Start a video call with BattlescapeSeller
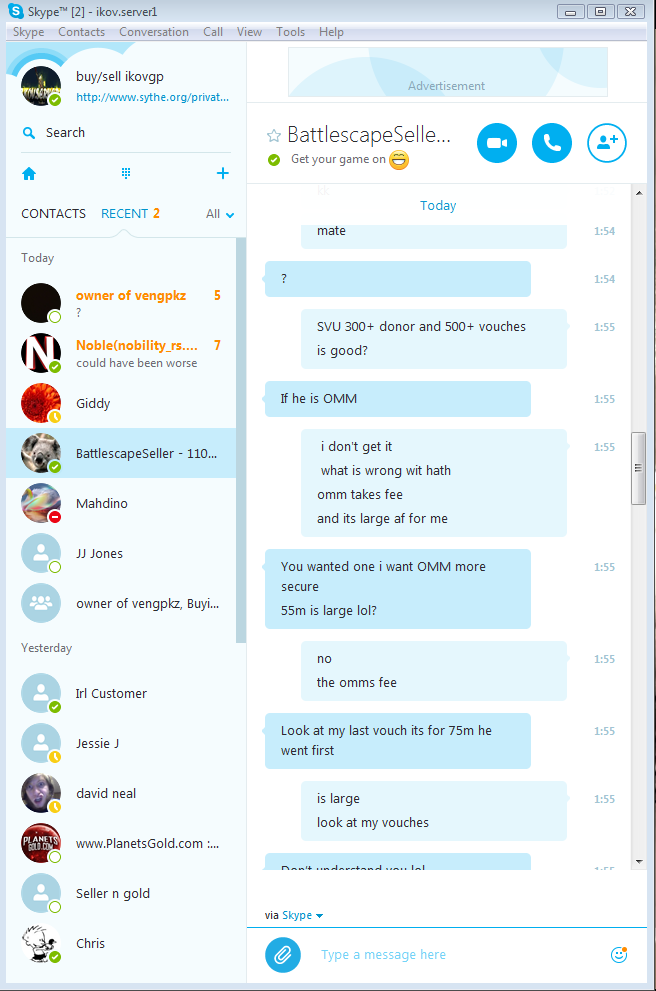This screenshot has width=656, height=991. coord(496,143)
